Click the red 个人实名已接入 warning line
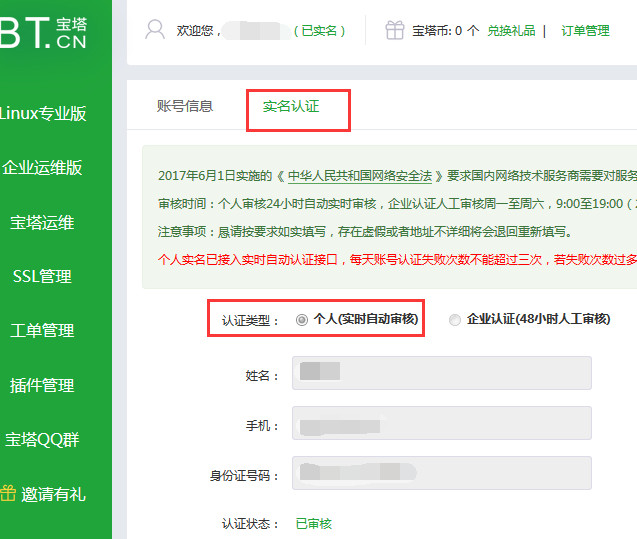The height and width of the screenshot is (539, 637). point(397,259)
